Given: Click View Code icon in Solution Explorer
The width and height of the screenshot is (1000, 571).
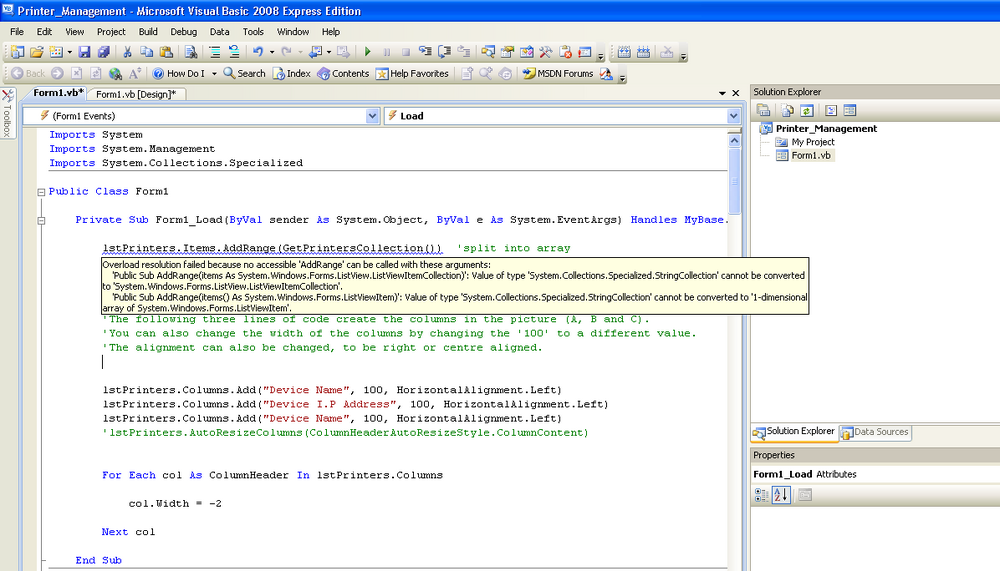Looking at the screenshot, I should pyautogui.click(x=830, y=110).
